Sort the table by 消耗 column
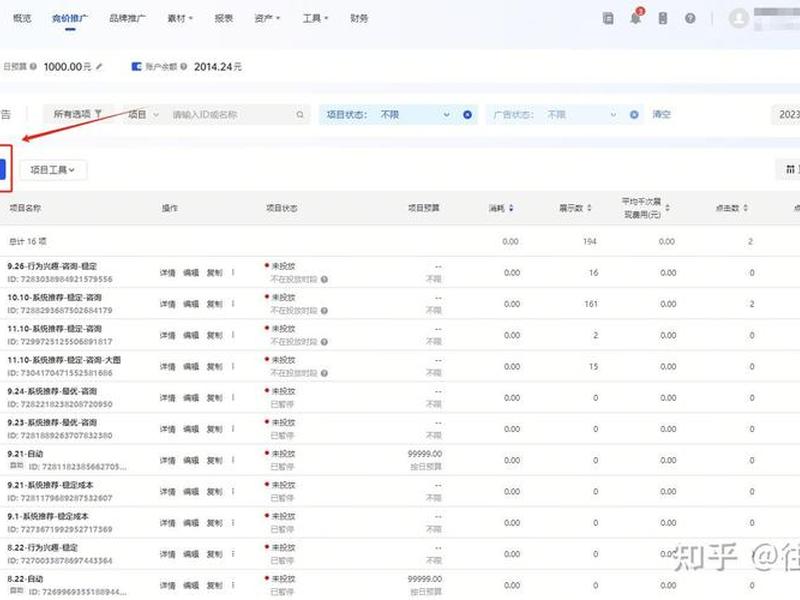 (x=511, y=208)
